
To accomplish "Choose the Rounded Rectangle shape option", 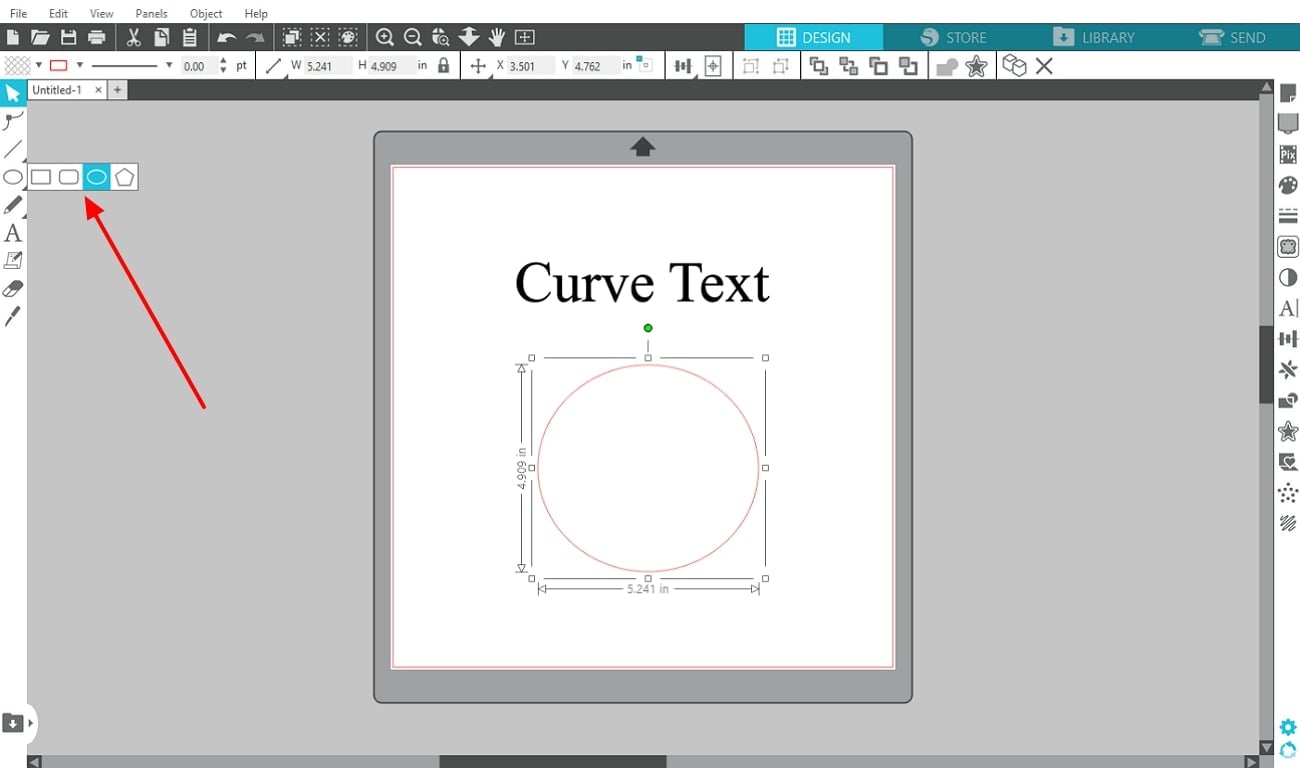I will 69,177.
